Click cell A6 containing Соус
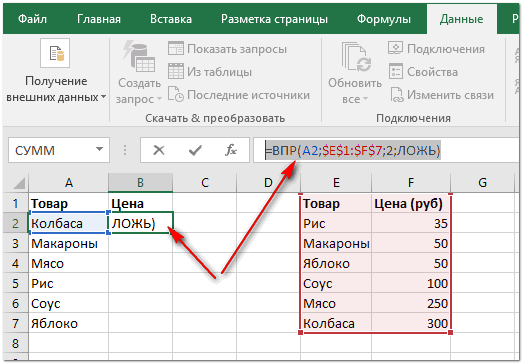The image size is (523, 364). (68, 303)
